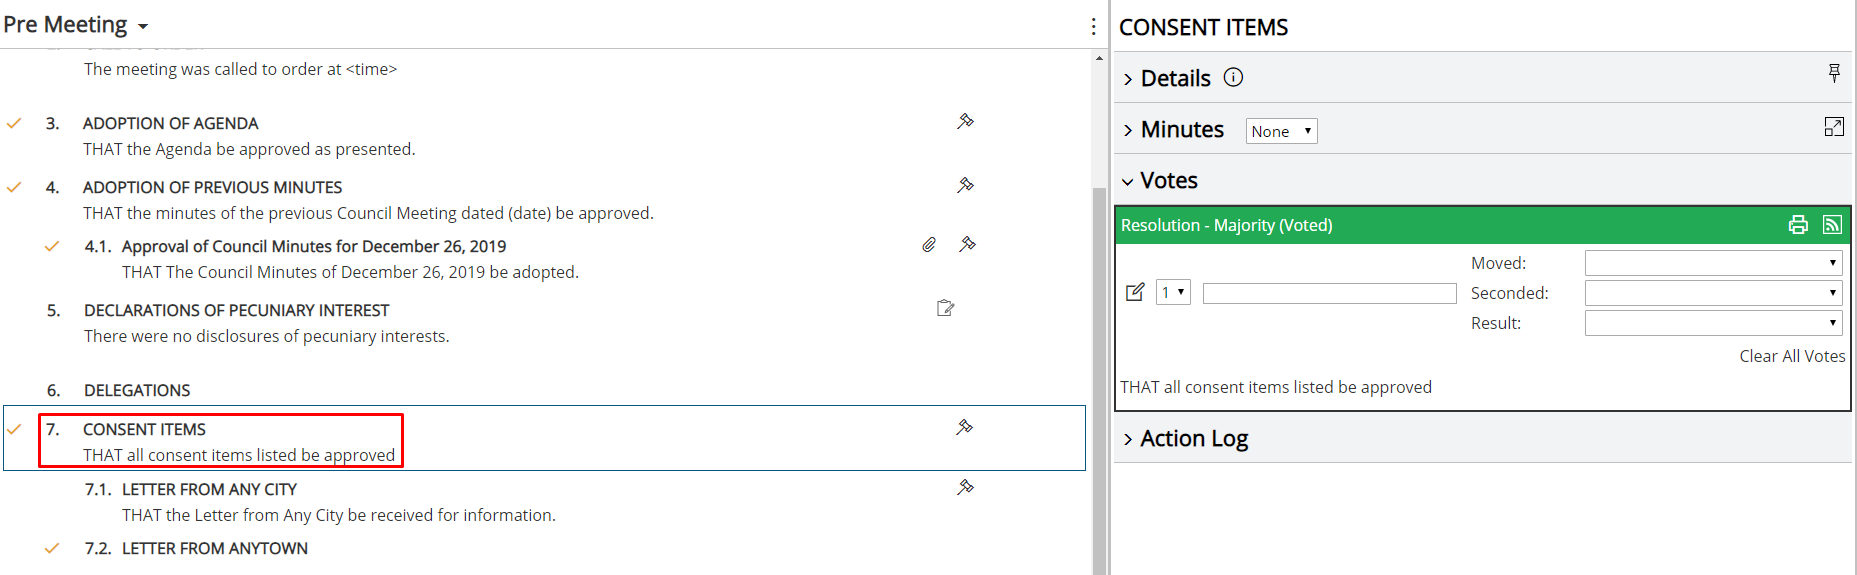
Task: Click the print icon in the Resolution header
Action: tap(1798, 225)
